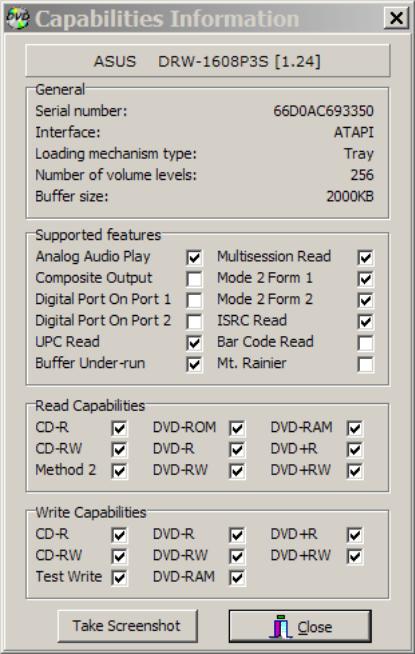Screen dimensions: 415x654
Task: Toggle the ISRC Read checkbox
Action: click(x=365, y=322)
